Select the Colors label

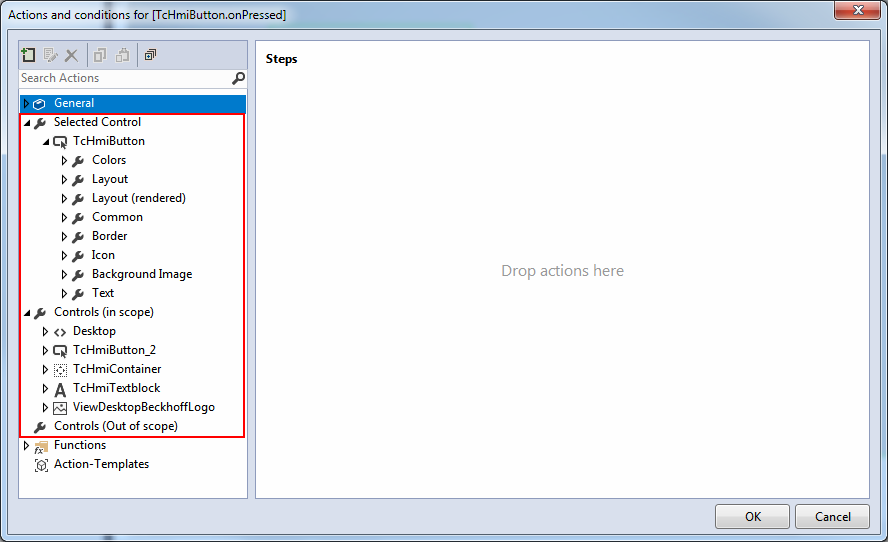(x=109, y=160)
